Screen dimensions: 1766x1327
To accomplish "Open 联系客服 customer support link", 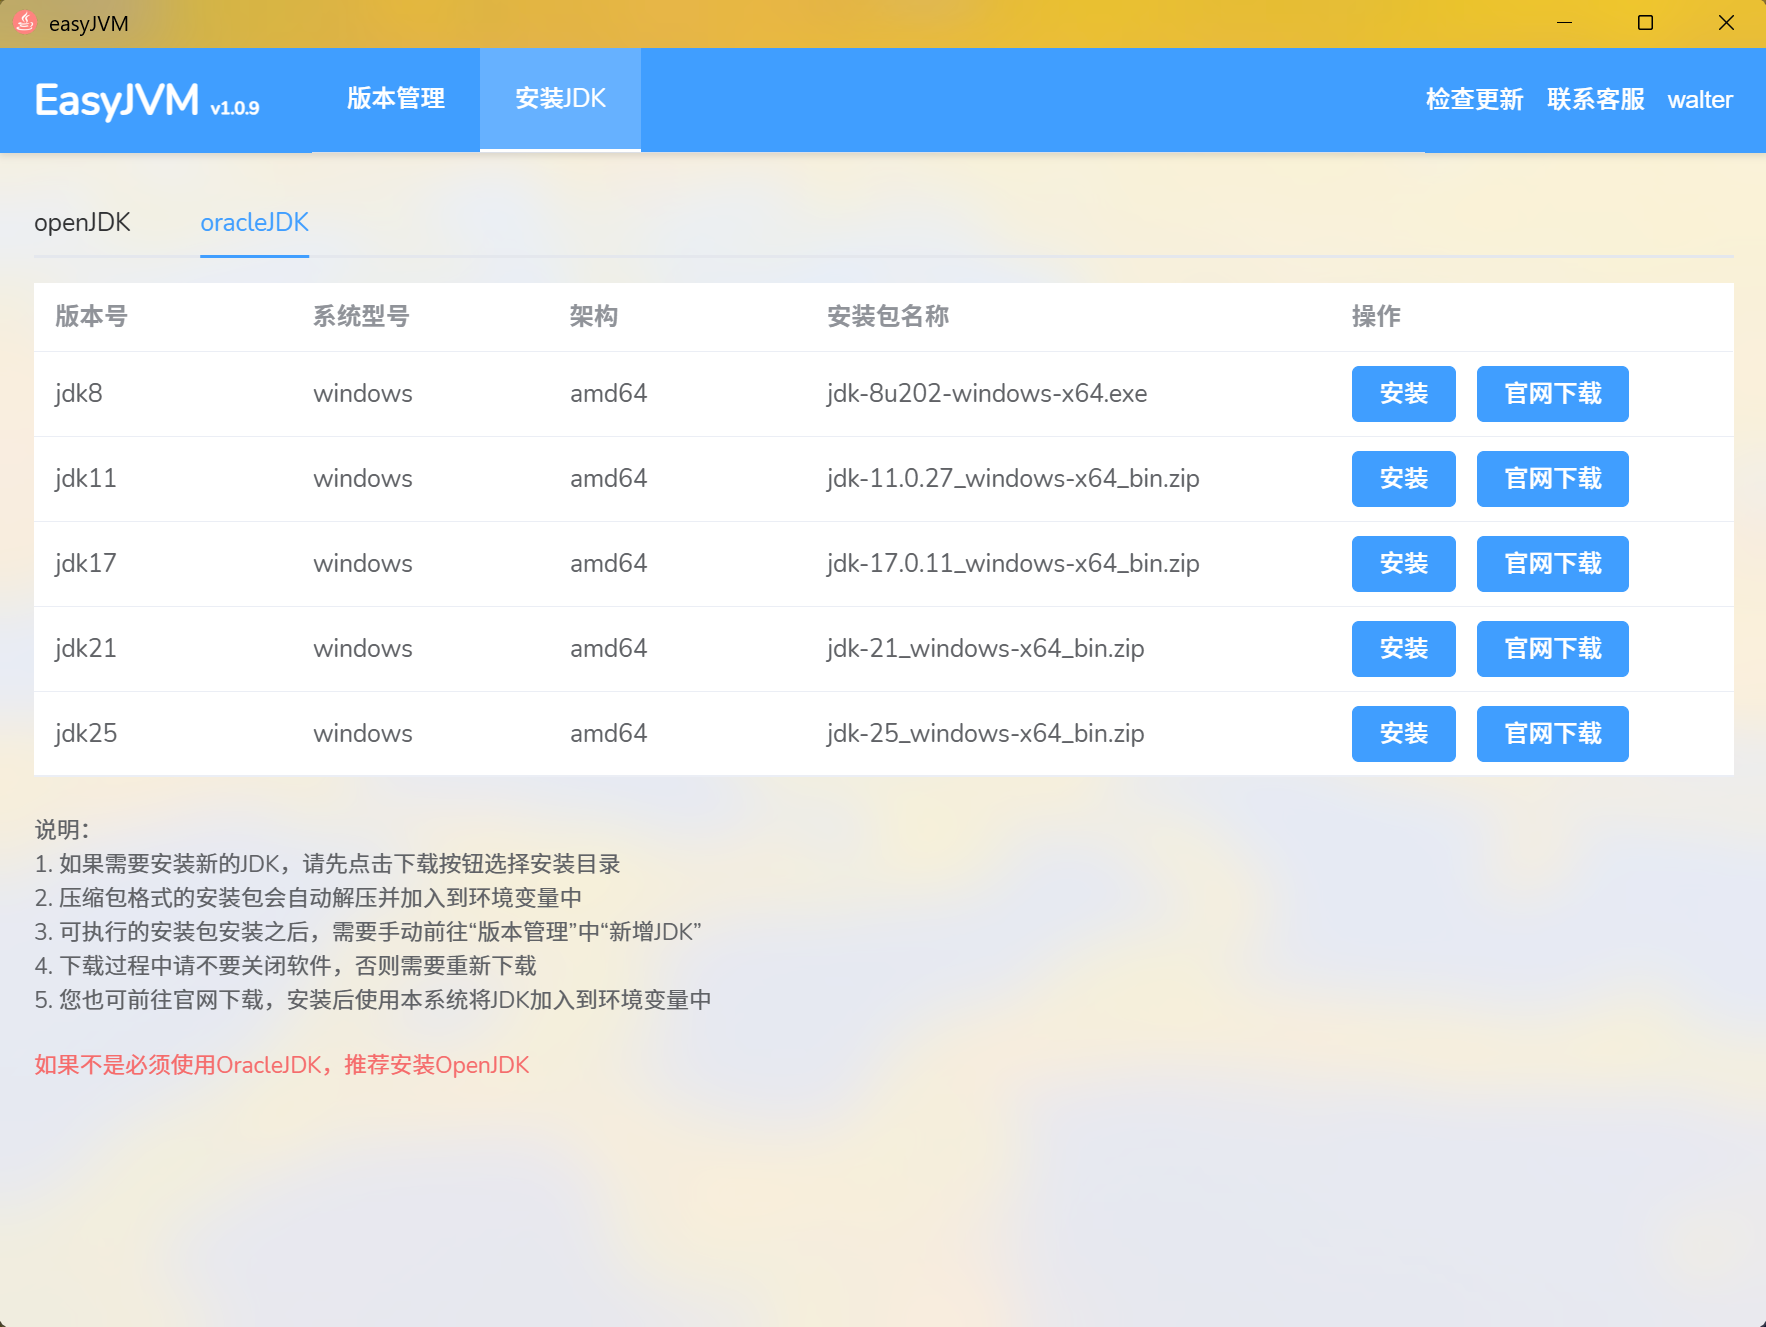I will click(x=1595, y=100).
